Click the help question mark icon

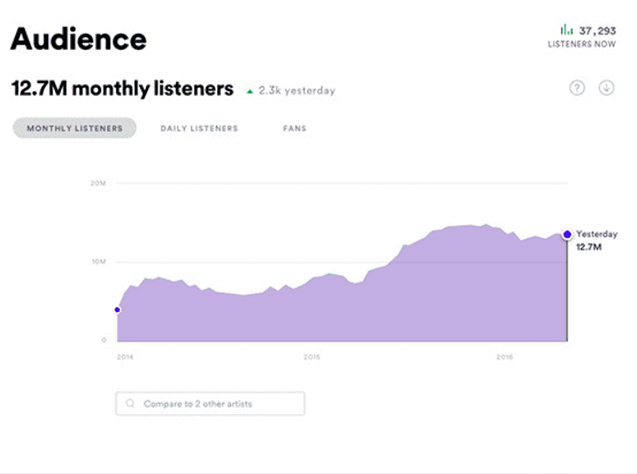pos(577,88)
